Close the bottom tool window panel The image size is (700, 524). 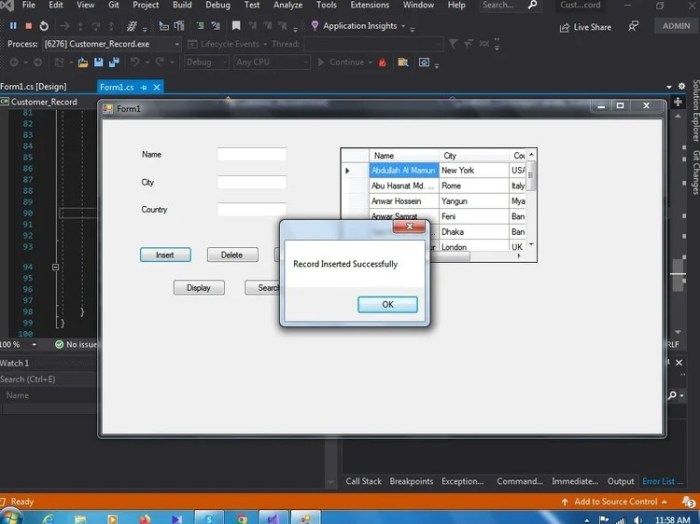[679, 363]
